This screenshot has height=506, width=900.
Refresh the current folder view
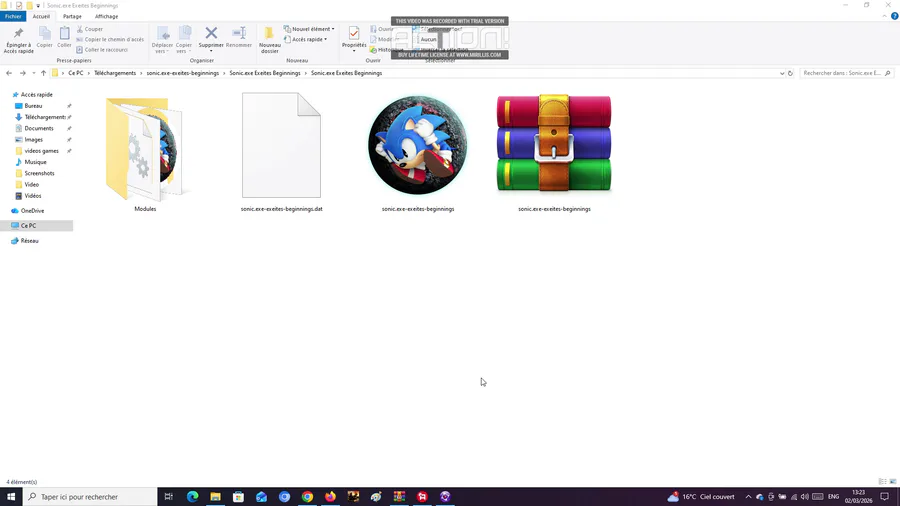(790, 73)
